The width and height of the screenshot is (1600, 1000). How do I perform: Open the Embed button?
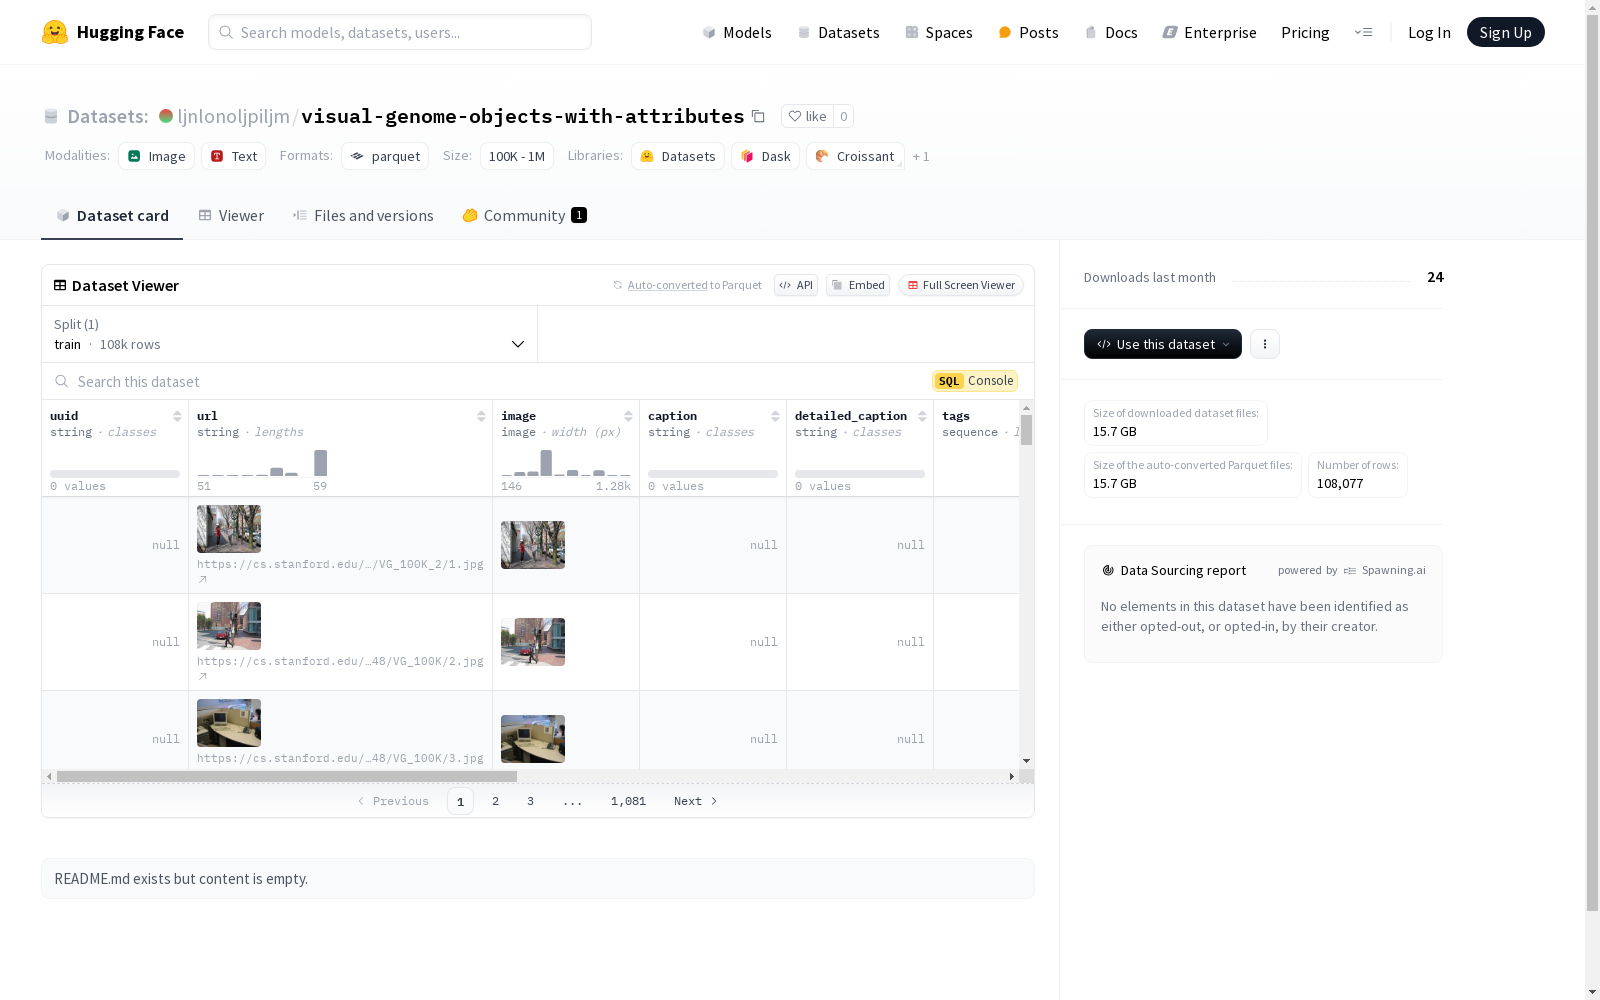click(858, 285)
